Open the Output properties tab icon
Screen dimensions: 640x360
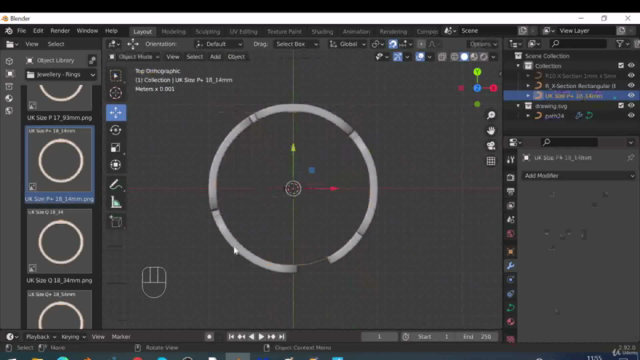point(511,191)
